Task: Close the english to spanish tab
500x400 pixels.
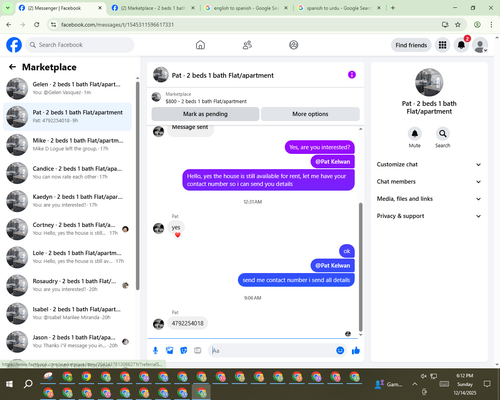Action: click(x=286, y=8)
